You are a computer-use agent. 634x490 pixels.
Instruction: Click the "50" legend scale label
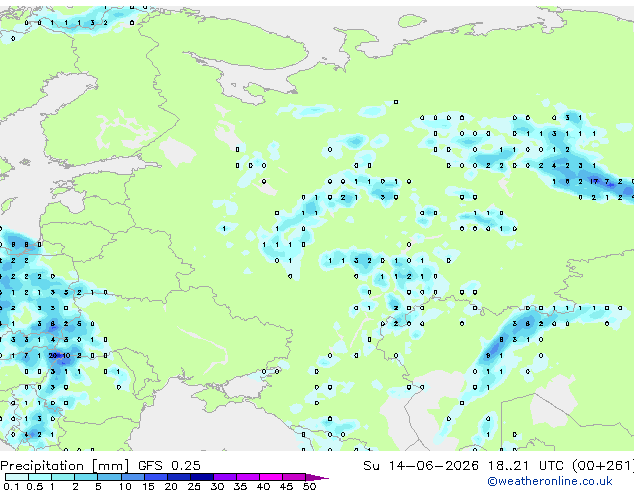click(x=309, y=486)
